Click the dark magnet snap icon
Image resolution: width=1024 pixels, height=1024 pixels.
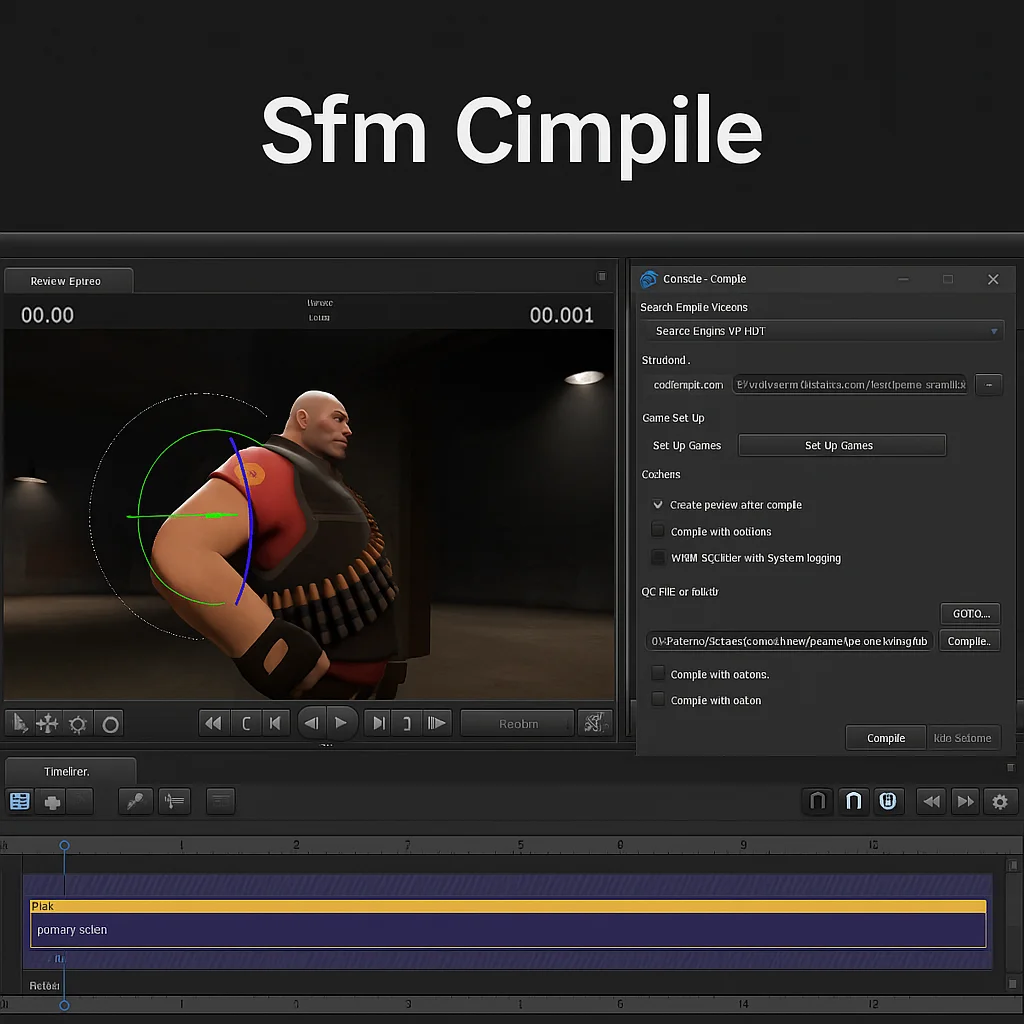click(x=818, y=801)
